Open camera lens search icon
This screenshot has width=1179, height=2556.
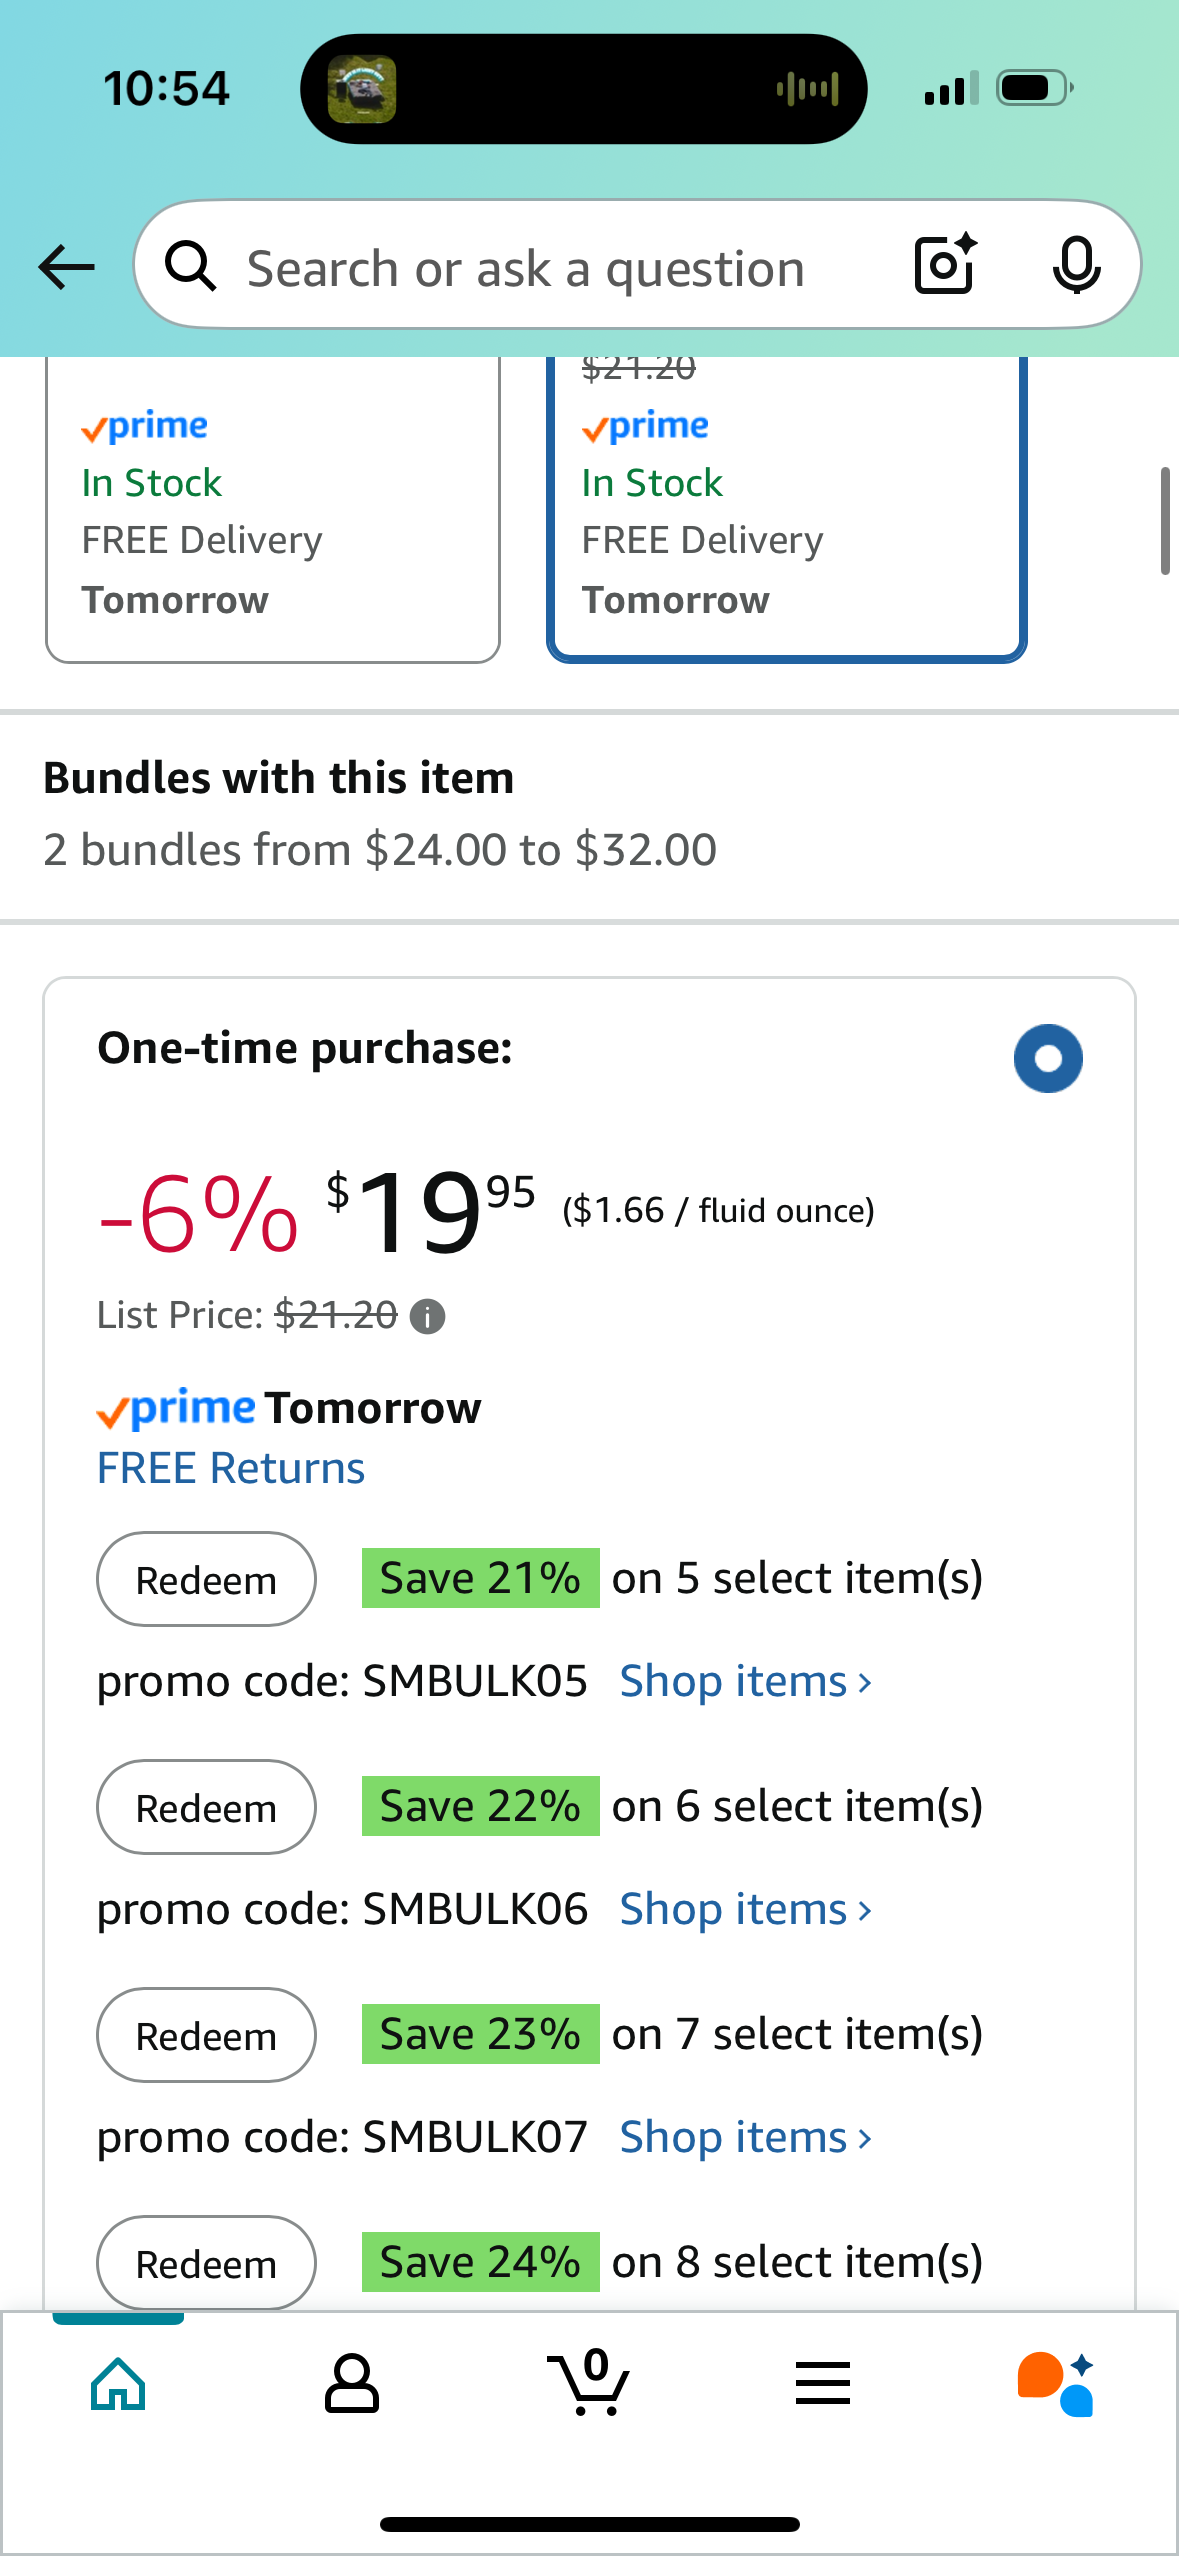click(945, 265)
